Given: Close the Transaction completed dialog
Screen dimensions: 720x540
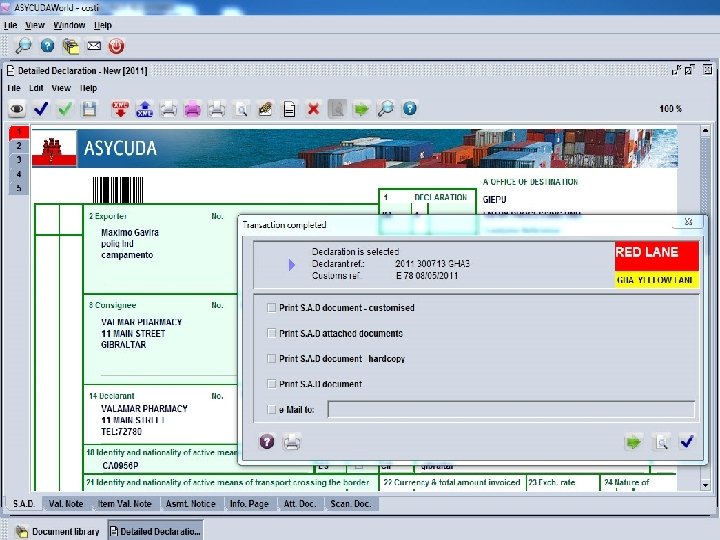Looking at the screenshot, I should point(688,221).
